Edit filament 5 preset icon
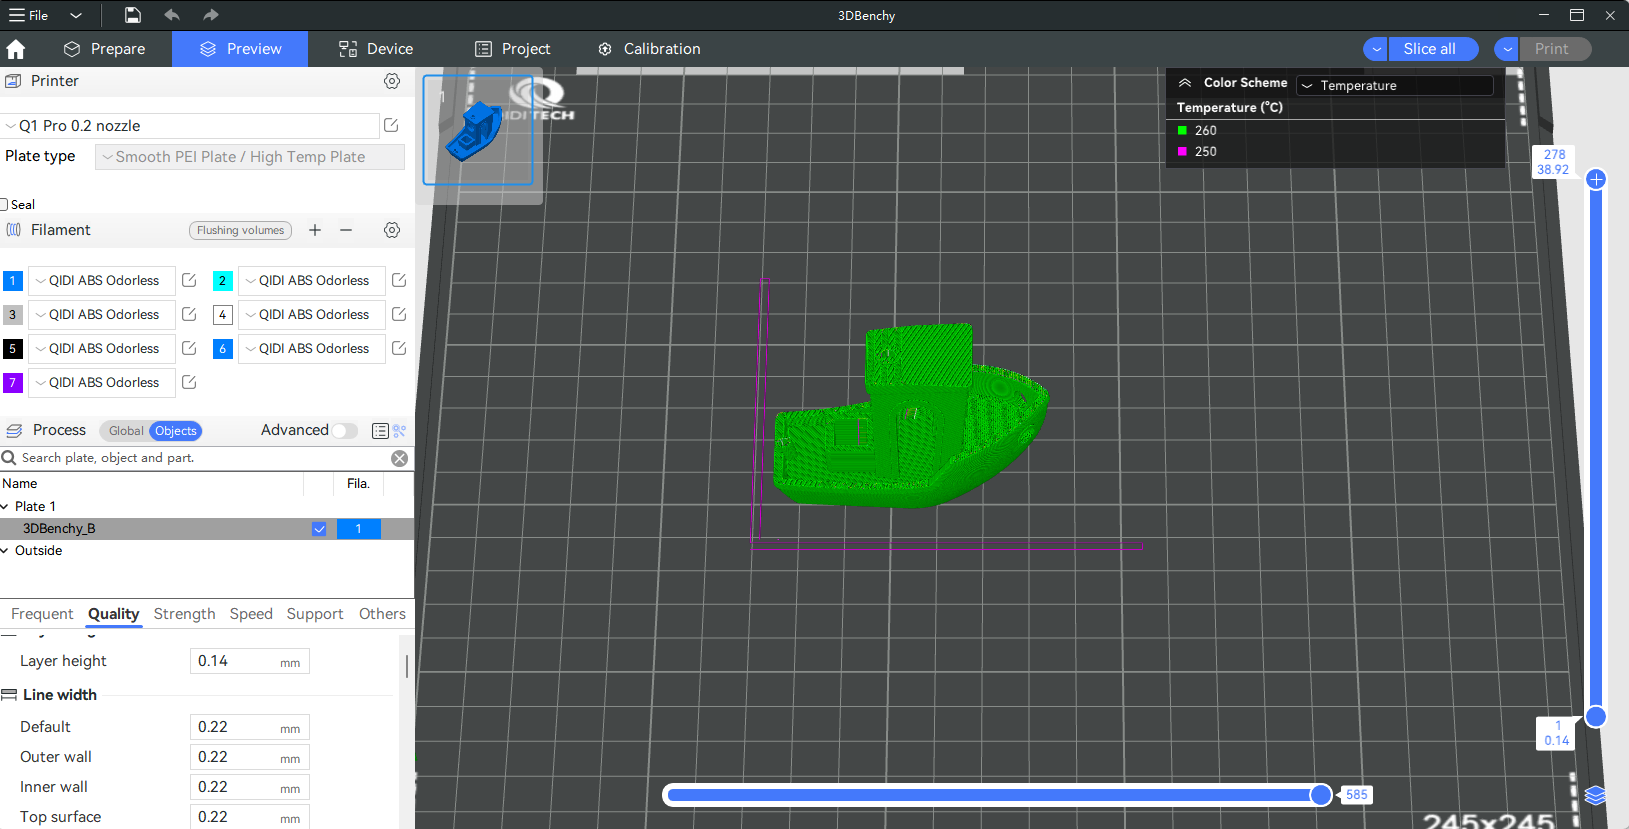 coord(189,348)
